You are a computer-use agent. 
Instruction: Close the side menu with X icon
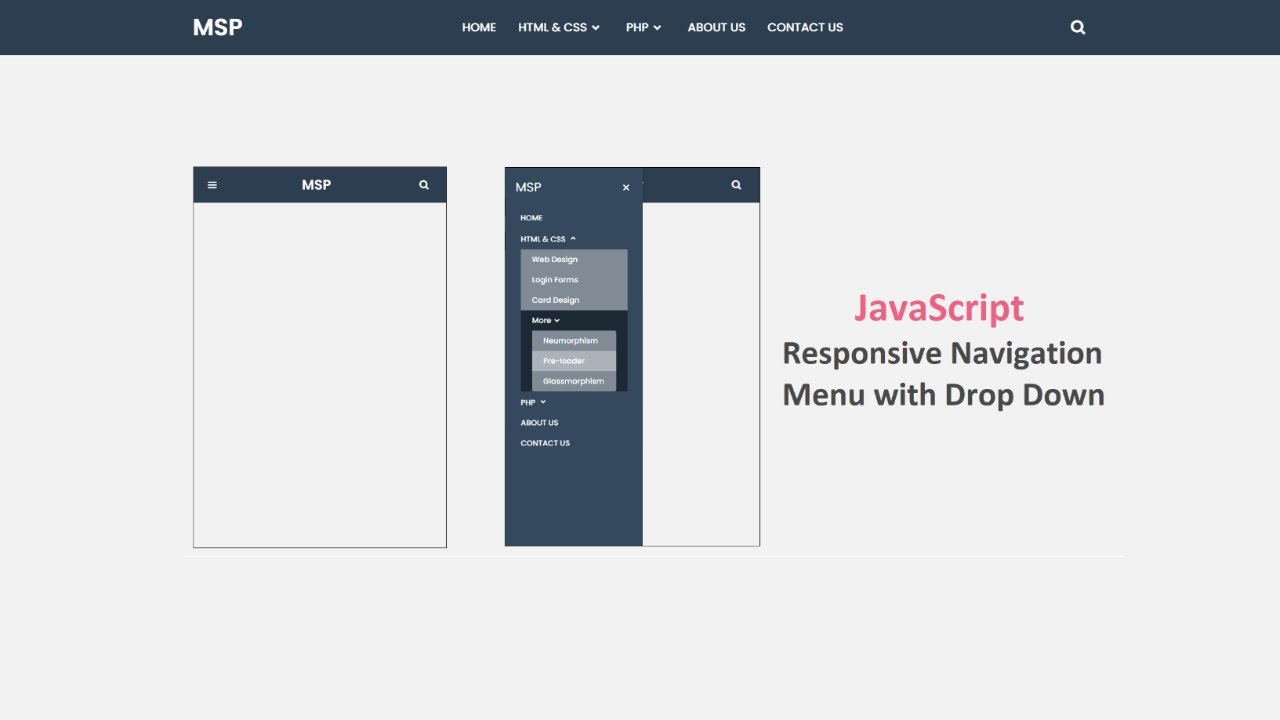tap(626, 187)
